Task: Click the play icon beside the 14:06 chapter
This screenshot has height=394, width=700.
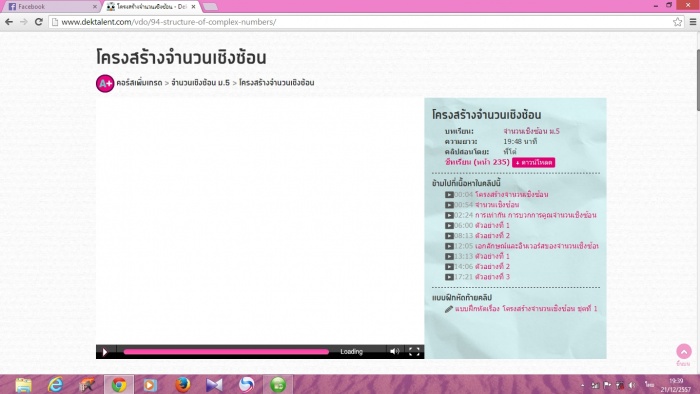Action: [449, 266]
